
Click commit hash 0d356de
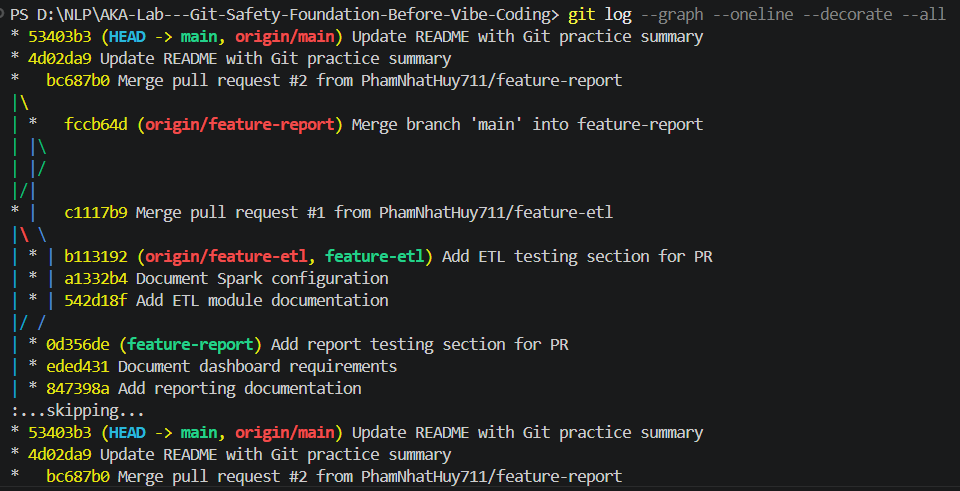point(78,345)
